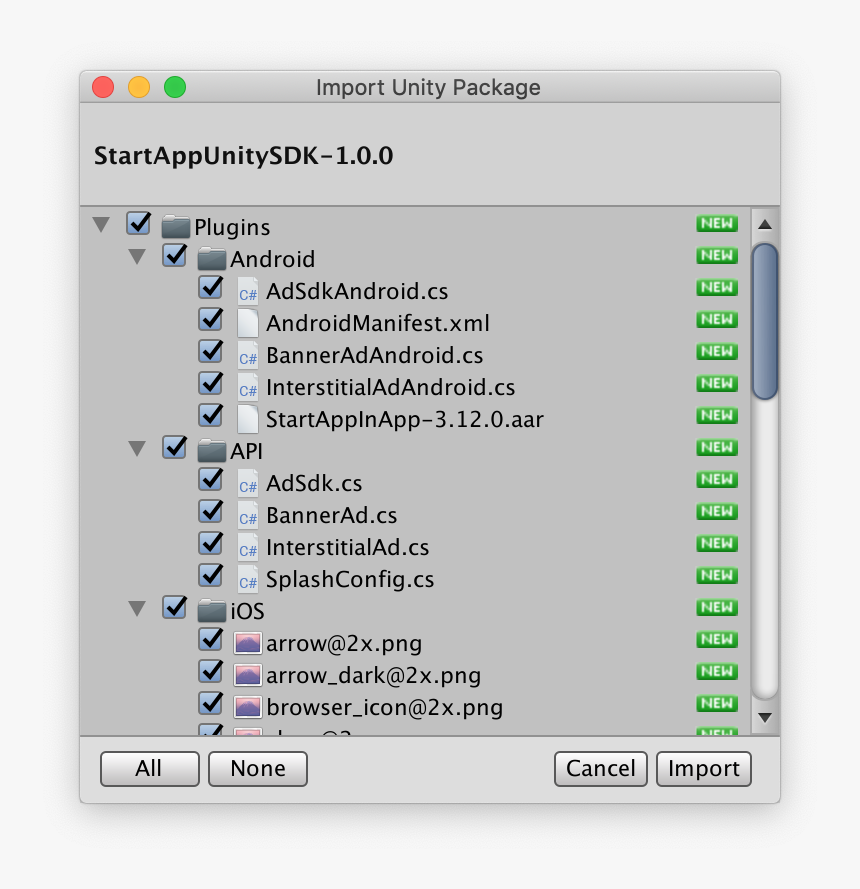Collapse the iOS folder tree
Viewport: 860px width, 889px height.
tap(137, 608)
